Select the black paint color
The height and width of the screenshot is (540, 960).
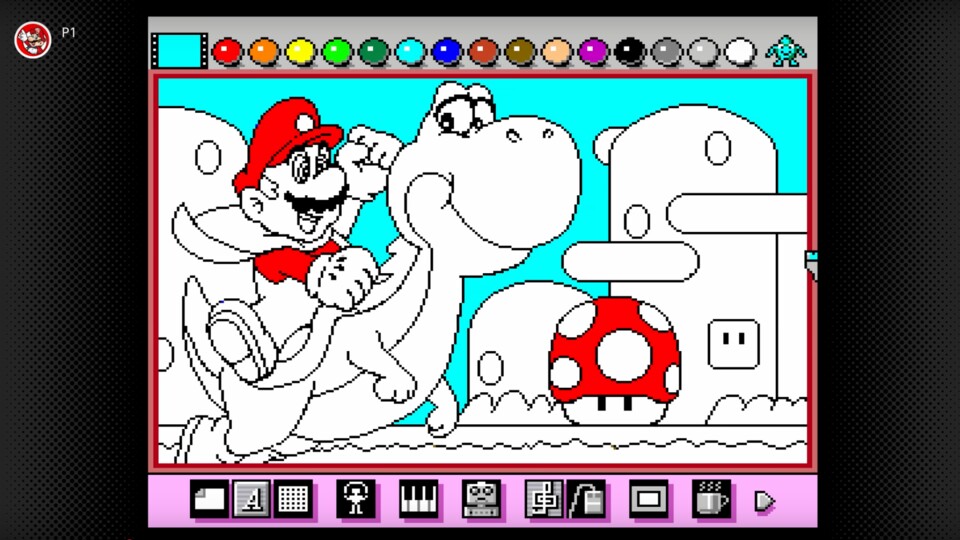coord(629,51)
